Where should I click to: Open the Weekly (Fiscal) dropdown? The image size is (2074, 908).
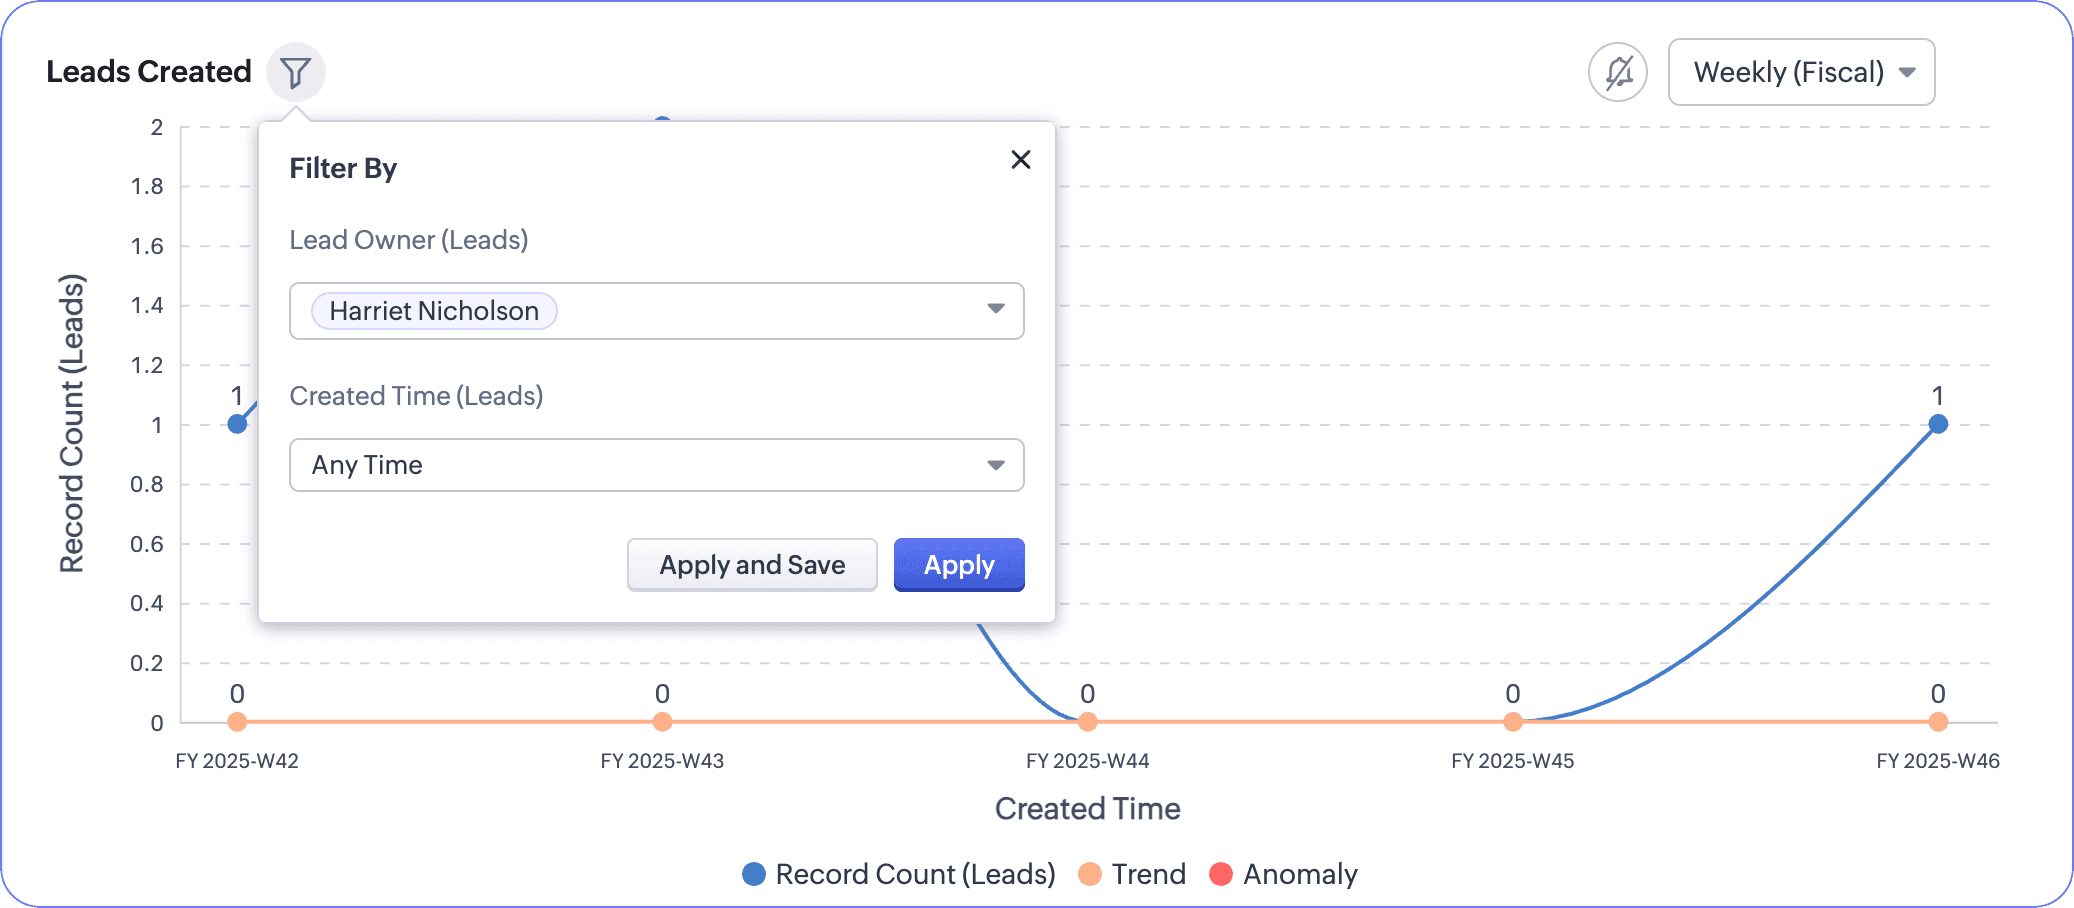click(1801, 72)
